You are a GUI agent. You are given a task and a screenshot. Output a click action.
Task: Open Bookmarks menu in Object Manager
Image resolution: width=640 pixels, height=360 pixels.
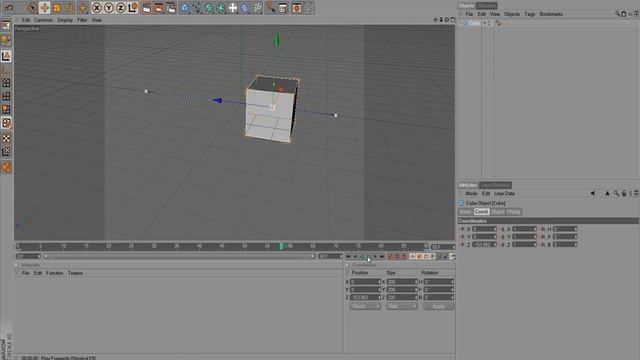pos(551,14)
